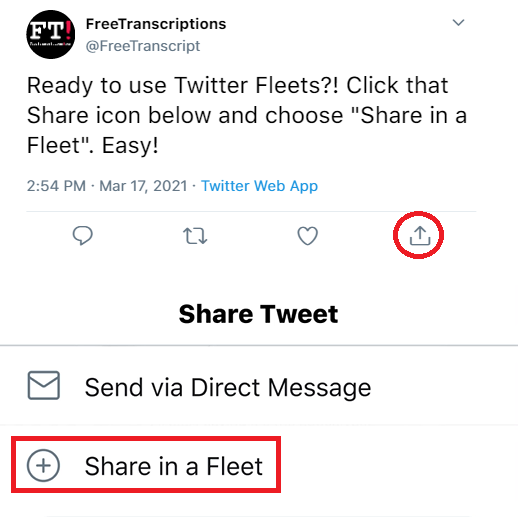Screen dimensions: 519x521
Task: Open the share icon circled in red
Action: [x=420, y=235]
